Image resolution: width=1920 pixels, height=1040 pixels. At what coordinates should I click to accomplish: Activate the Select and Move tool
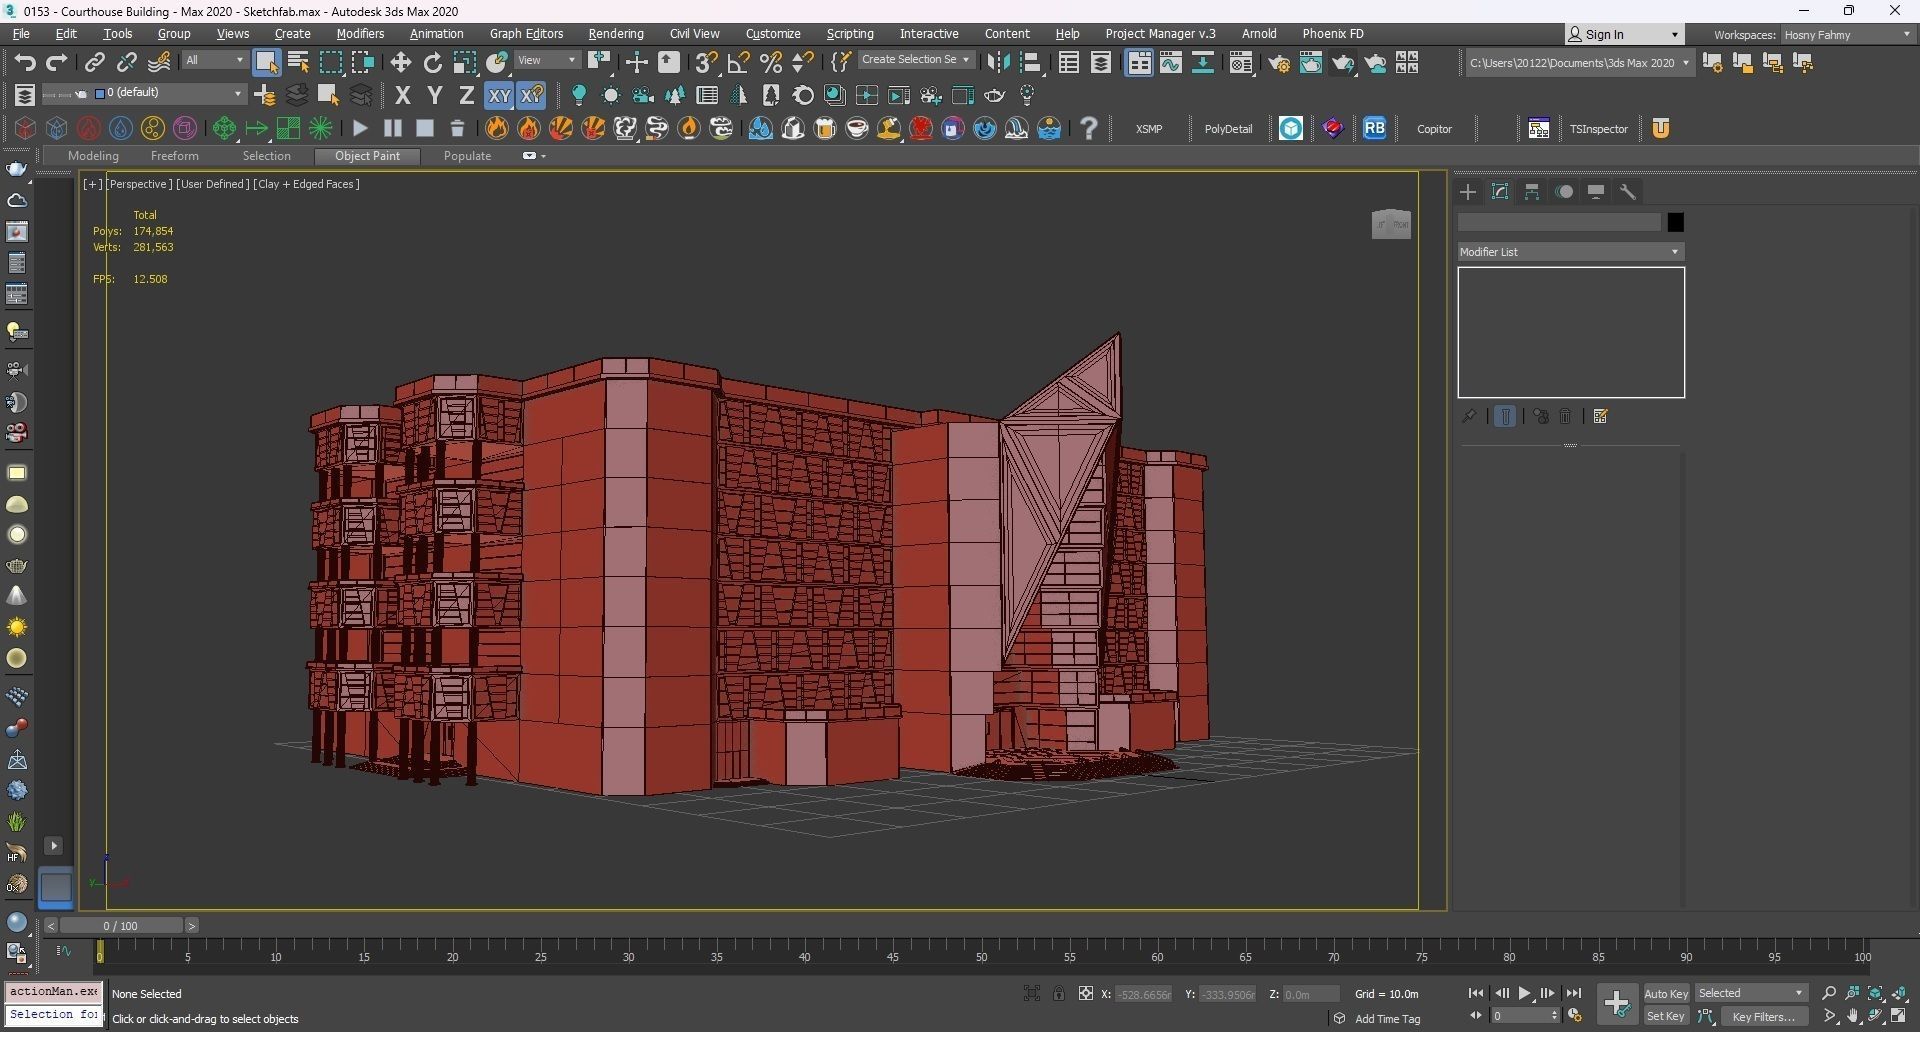coord(400,63)
